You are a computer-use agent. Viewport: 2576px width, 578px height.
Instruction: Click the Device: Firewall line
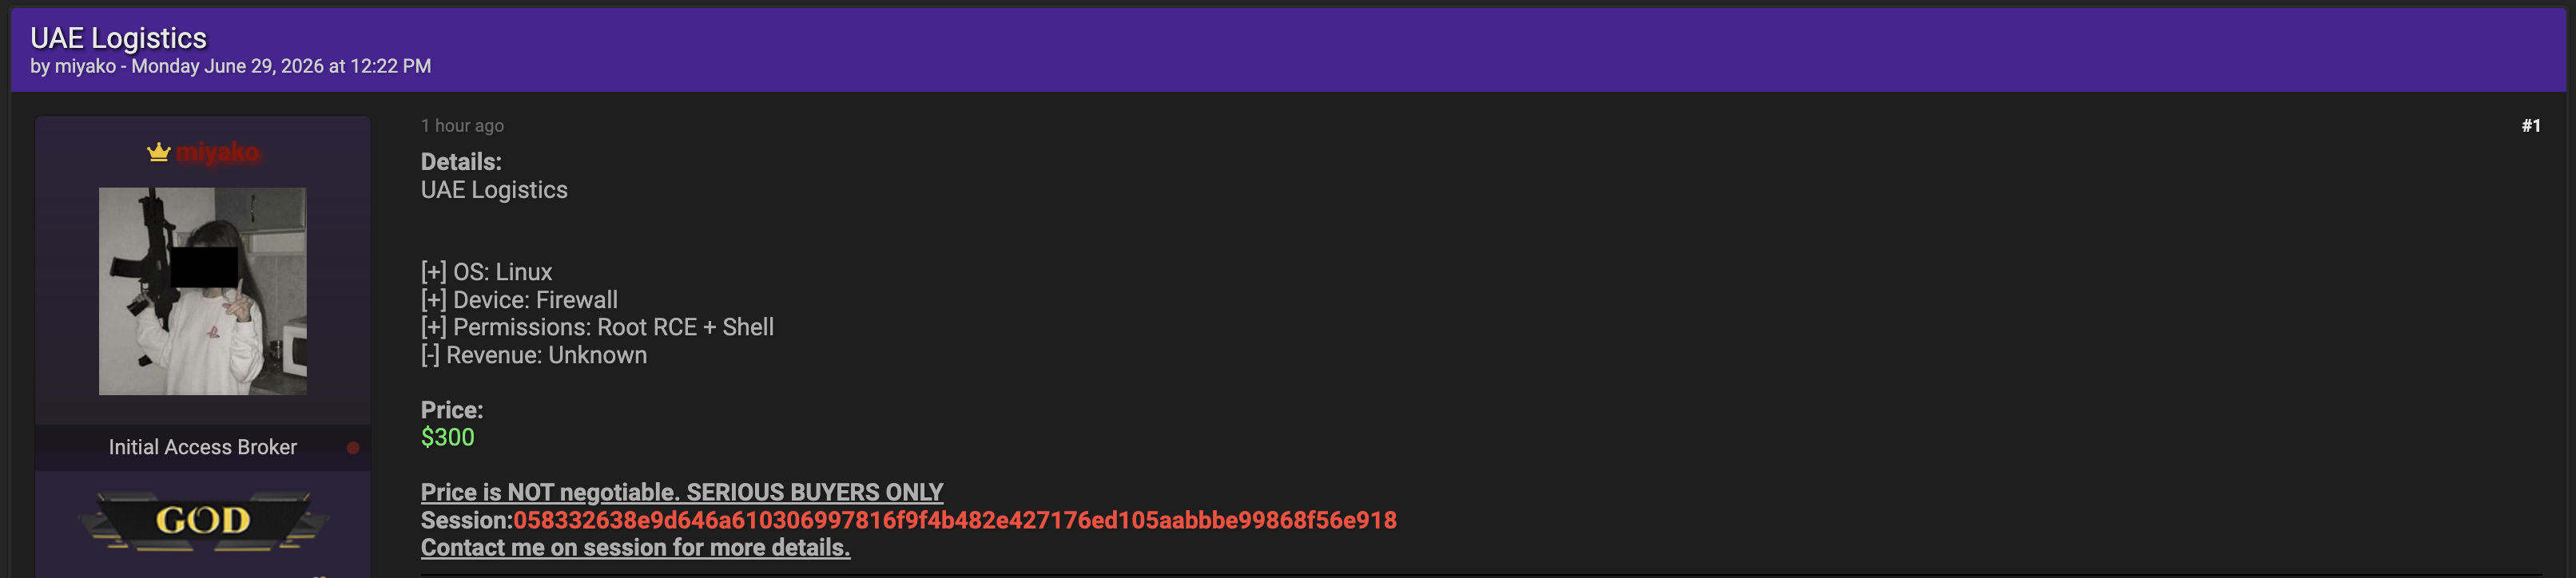pyautogui.click(x=519, y=300)
